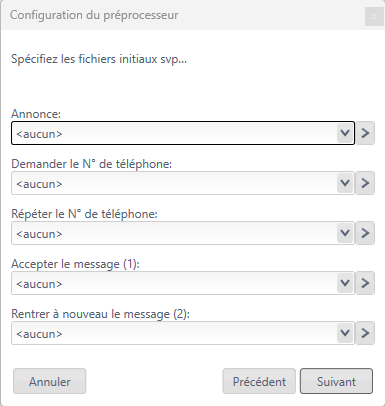Select the Rentrer à nouveau le message (2) field

click(x=183, y=333)
